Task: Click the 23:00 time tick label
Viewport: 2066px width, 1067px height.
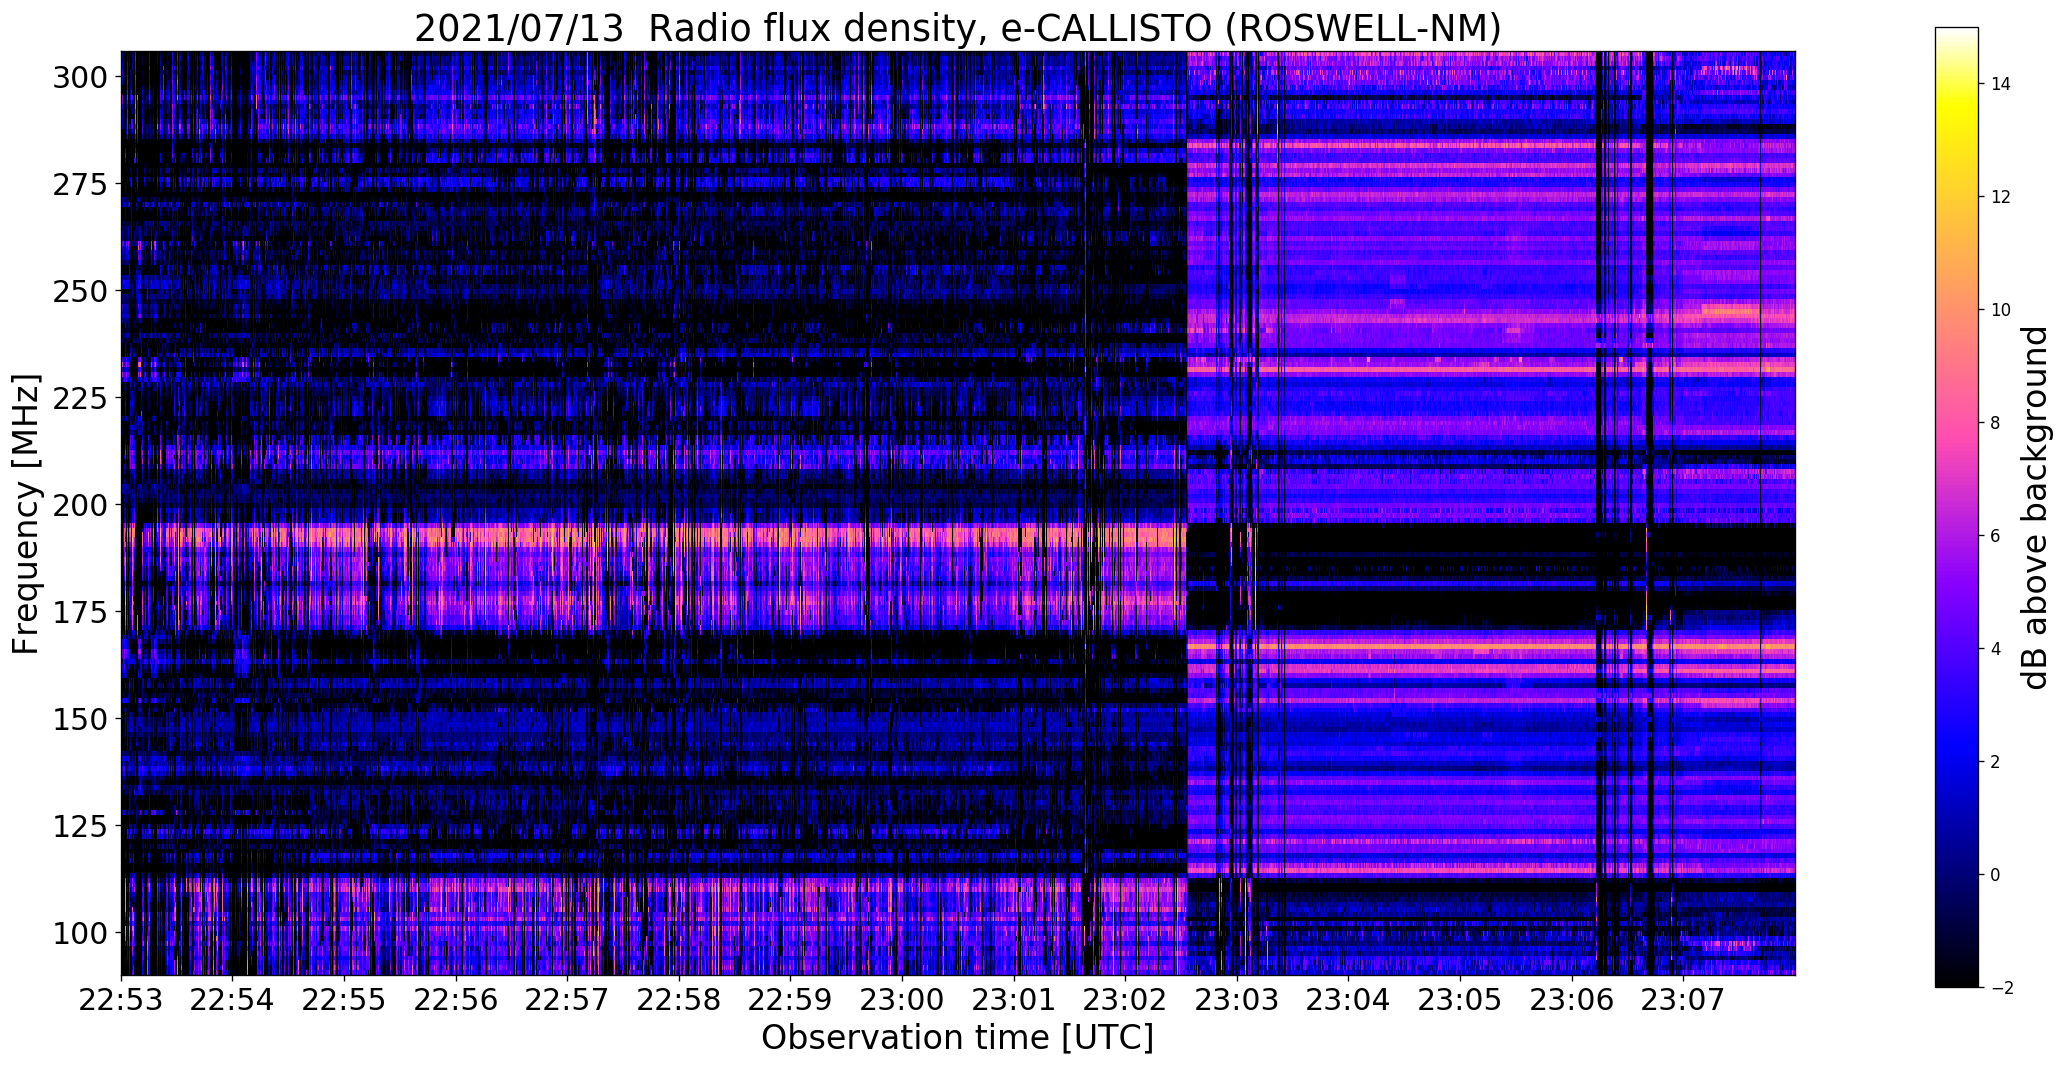Action: coord(902,1000)
